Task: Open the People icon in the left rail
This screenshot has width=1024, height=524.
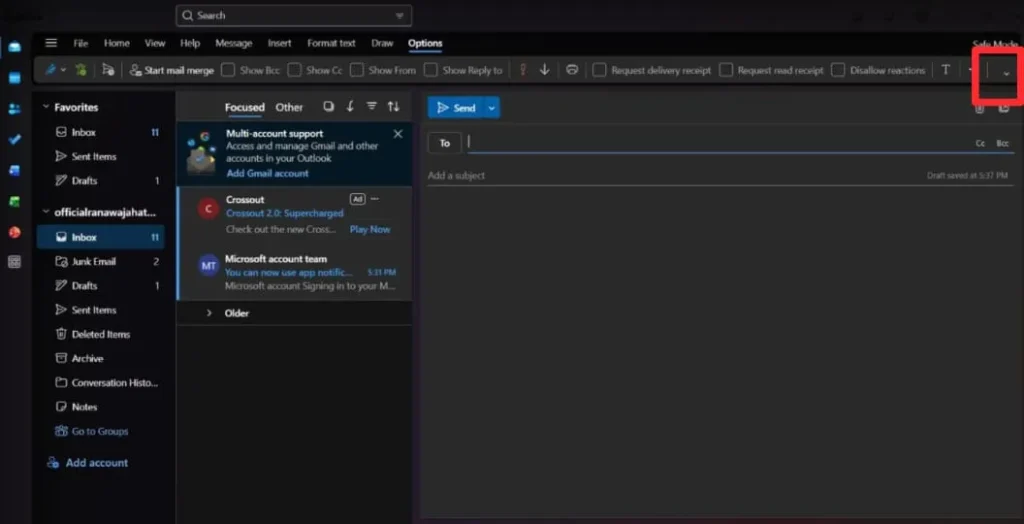Action: [x=14, y=109]
